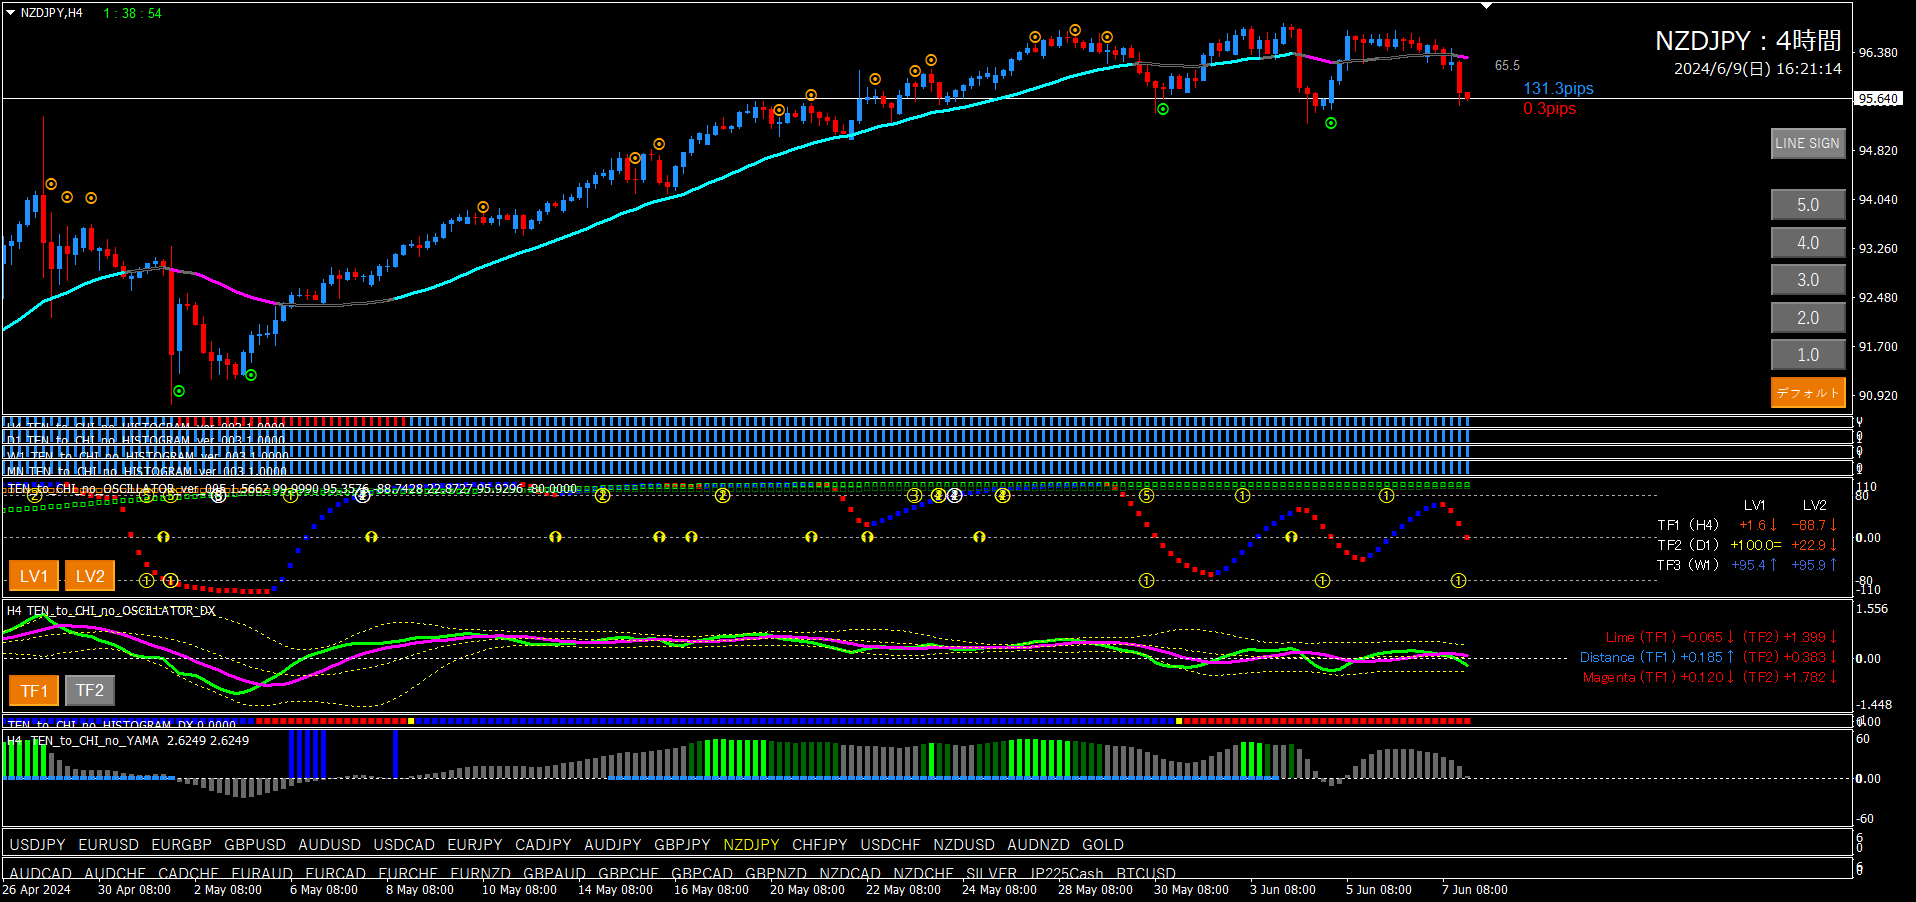Select the 5.0 level button
1916x902 pixels.
(x=1808, y=205)
